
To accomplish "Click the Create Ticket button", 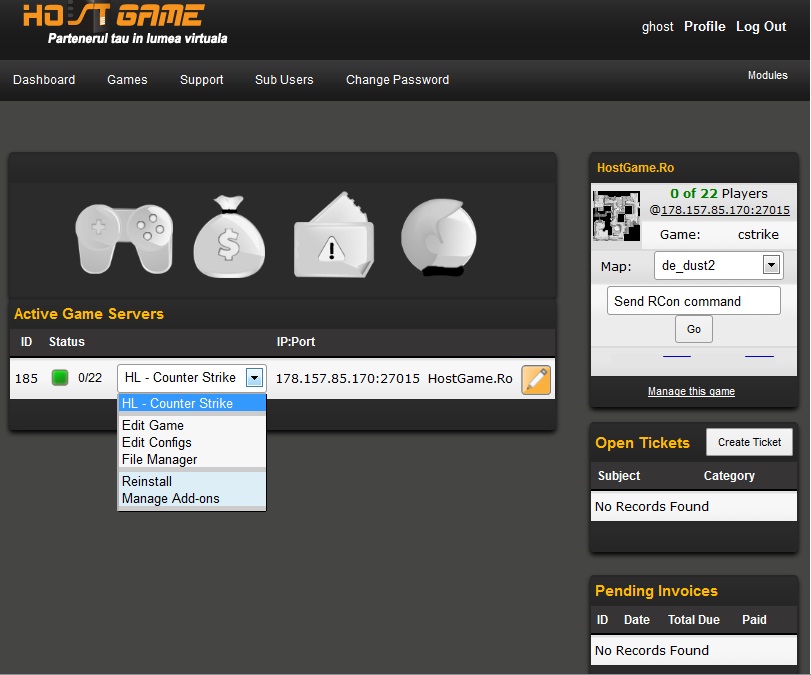I will point(749,442).
